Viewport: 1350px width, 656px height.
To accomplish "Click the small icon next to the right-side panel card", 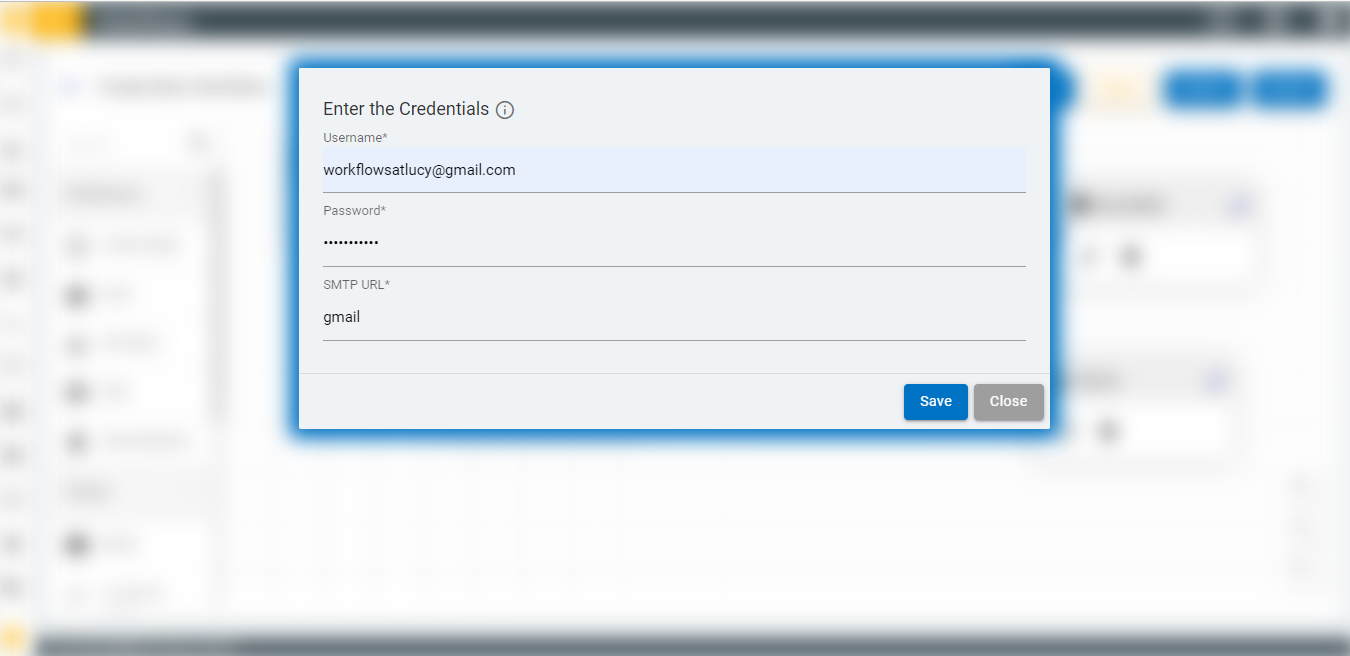I will pyautogui.click(x=1214, y=380).
